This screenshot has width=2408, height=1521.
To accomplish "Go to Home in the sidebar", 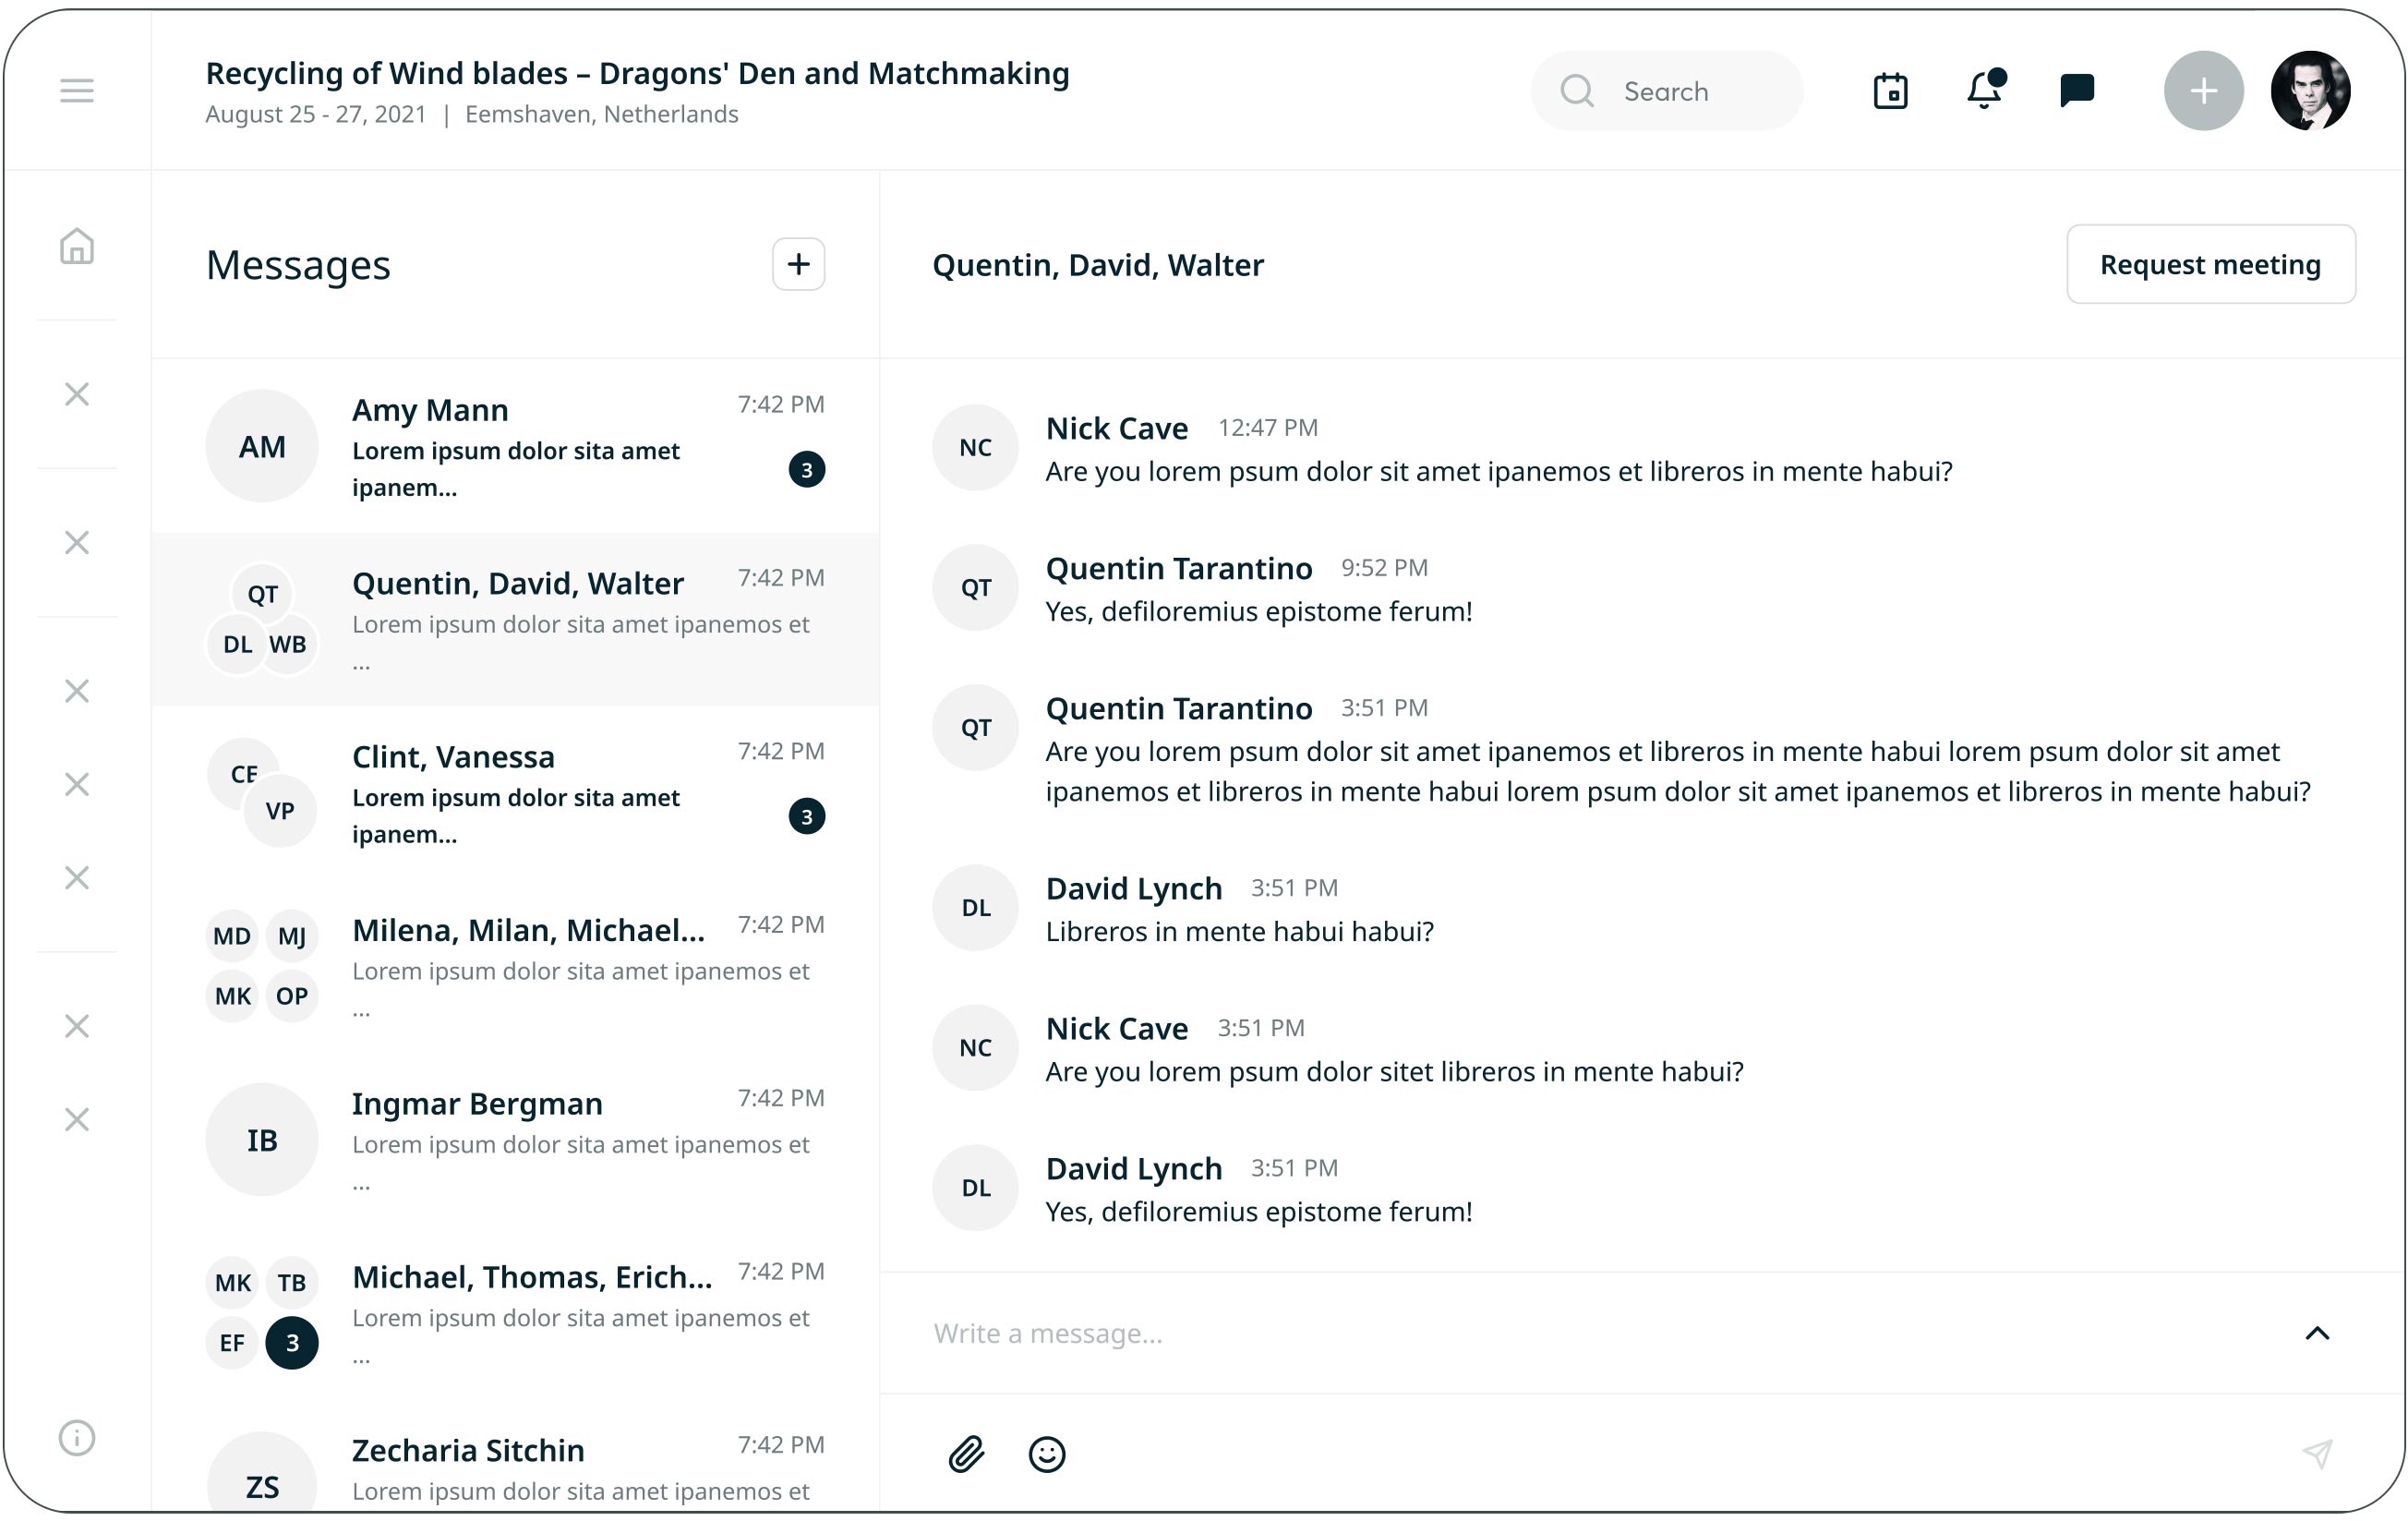I will [76, 246].
